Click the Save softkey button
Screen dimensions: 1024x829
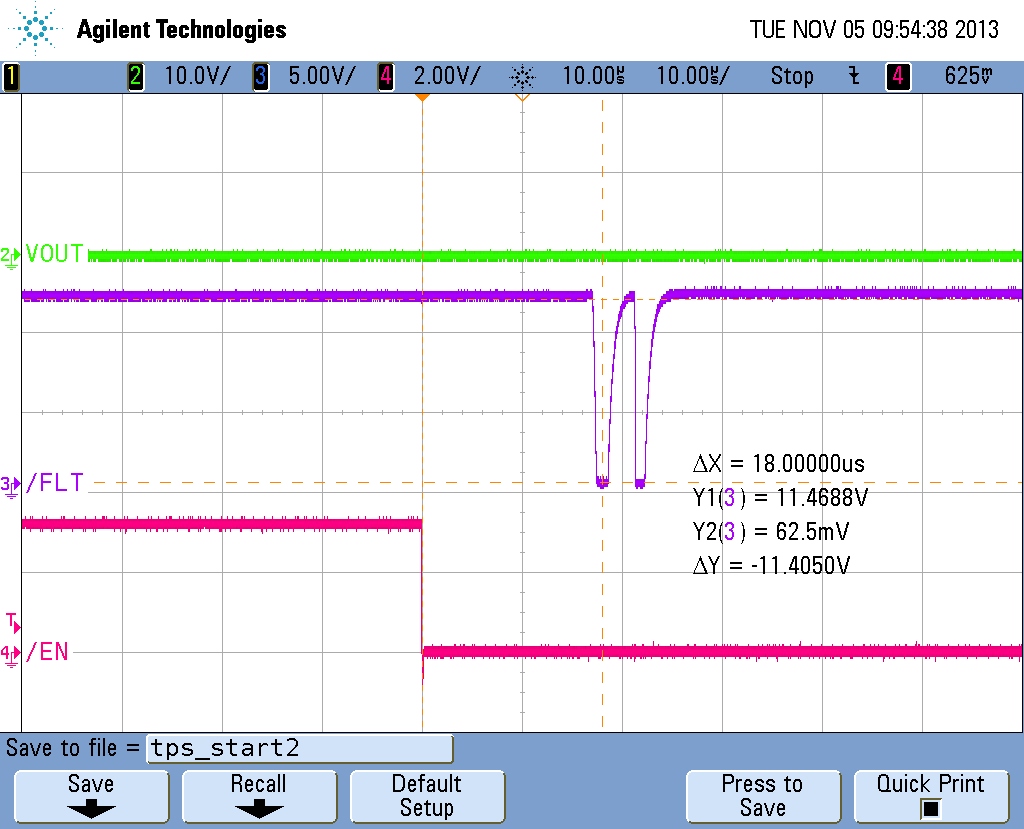[x=91, y=796]
